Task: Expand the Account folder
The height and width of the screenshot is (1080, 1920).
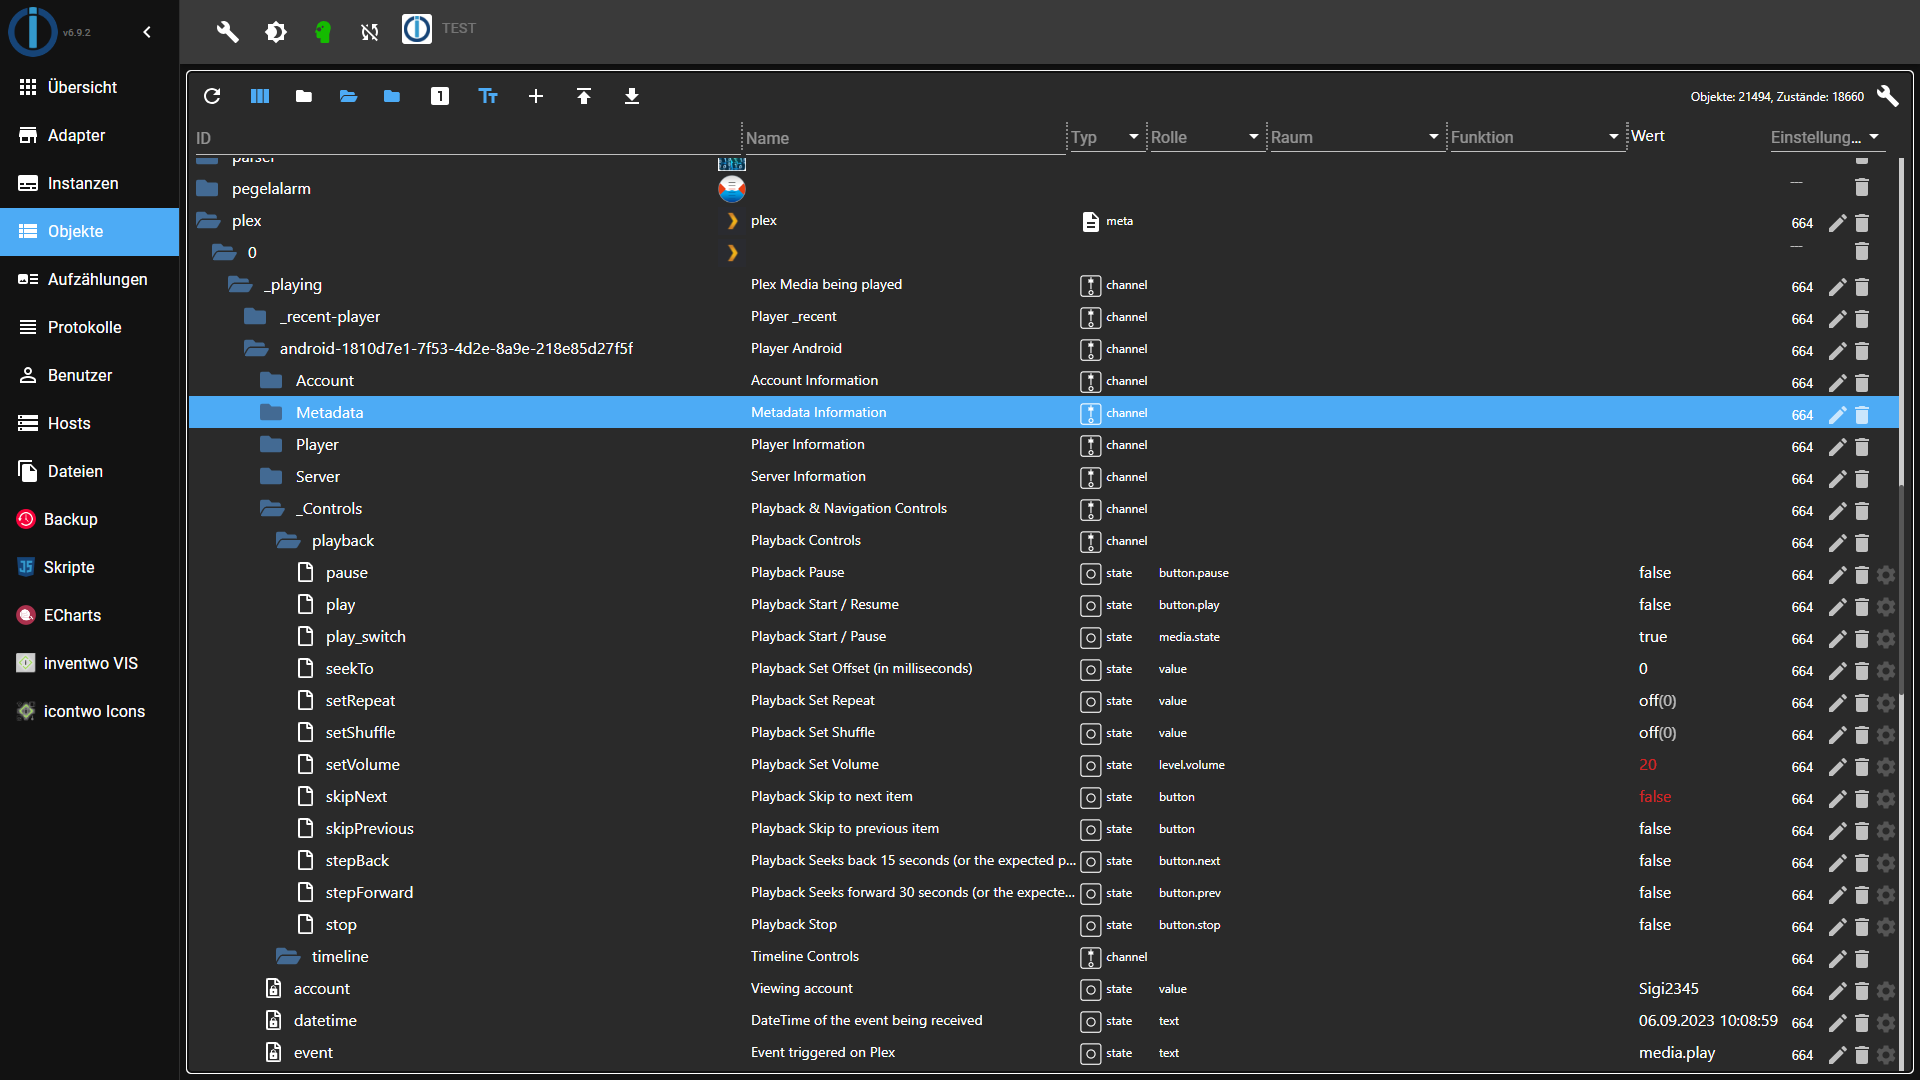Action: [271, 381]
